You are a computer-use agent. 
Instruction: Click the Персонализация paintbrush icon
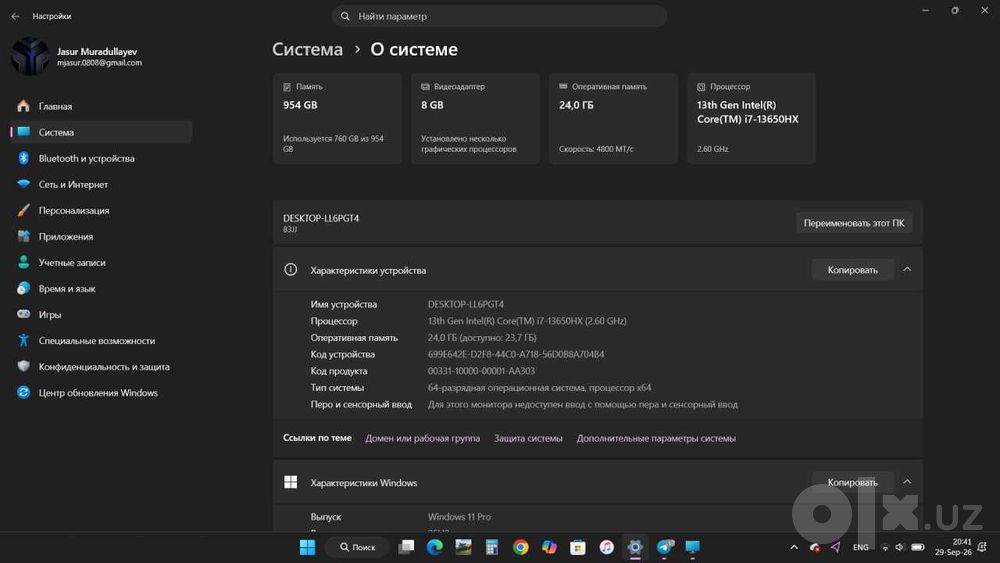tap(24, 210)
